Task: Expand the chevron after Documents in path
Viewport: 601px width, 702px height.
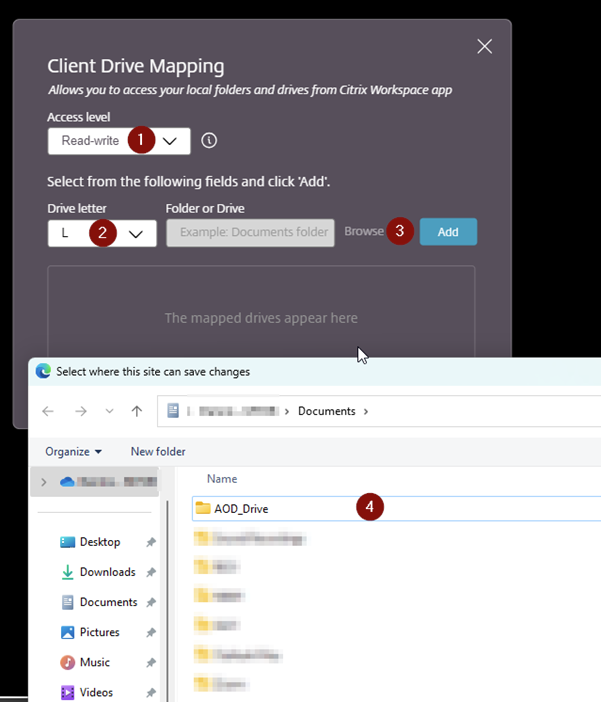Action: click(x=366, y=411)
